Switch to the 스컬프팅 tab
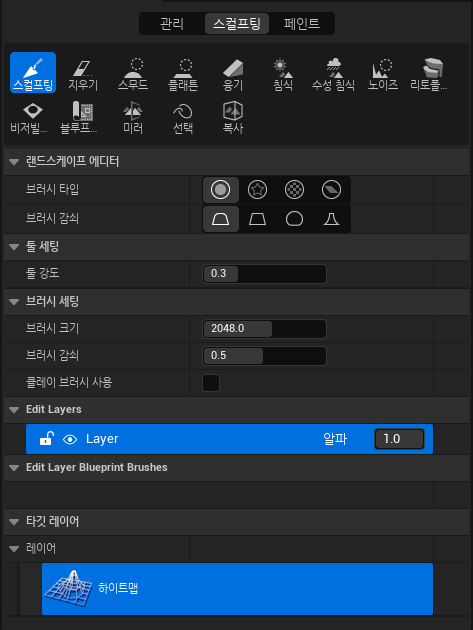Viewport: 473px width, 630px height. pos(237,24)
